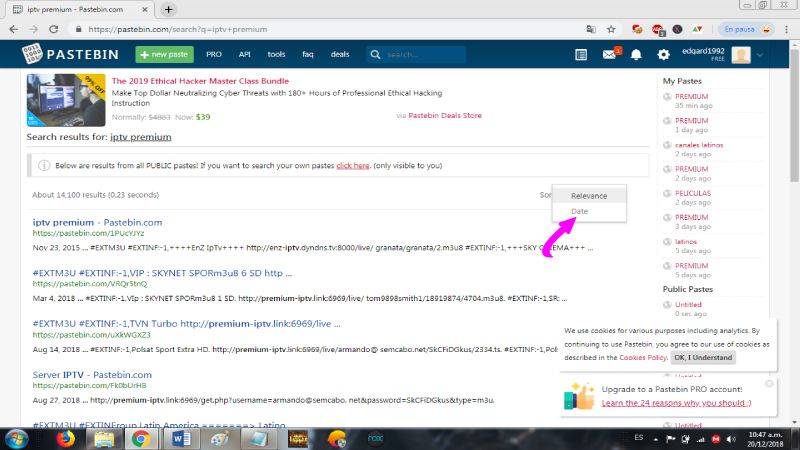This screenshot has height=450, width=800.
Task: Go back in the browser
Action: (14, 30)
